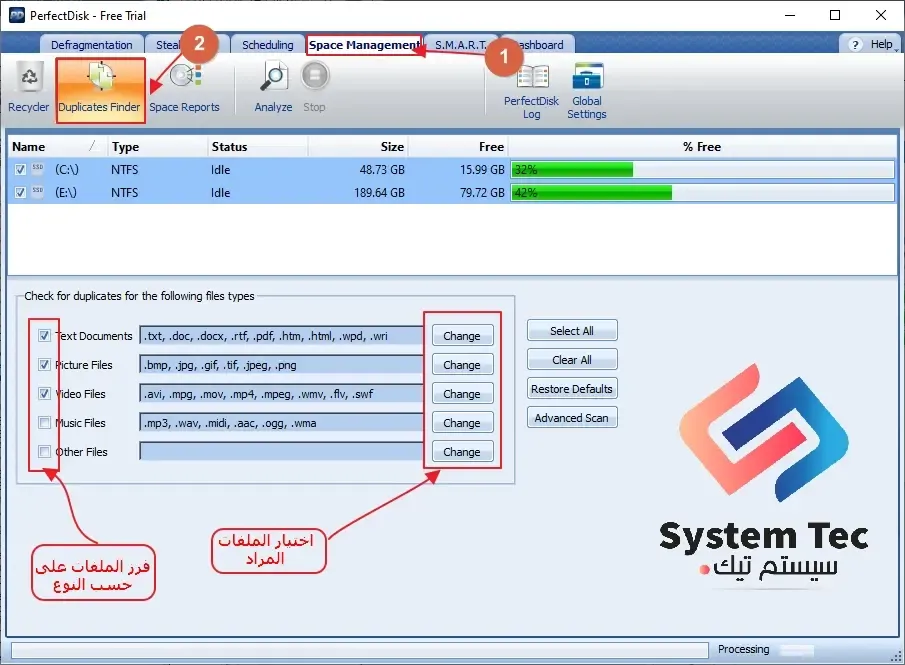Click the SSD drive icon for C:\
The width and height of the screenshot is (905, 665).
point(38,169)
